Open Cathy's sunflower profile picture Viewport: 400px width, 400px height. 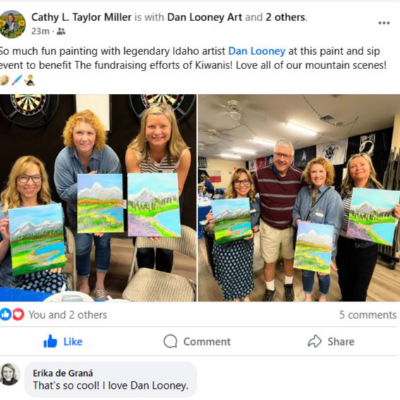13,24
